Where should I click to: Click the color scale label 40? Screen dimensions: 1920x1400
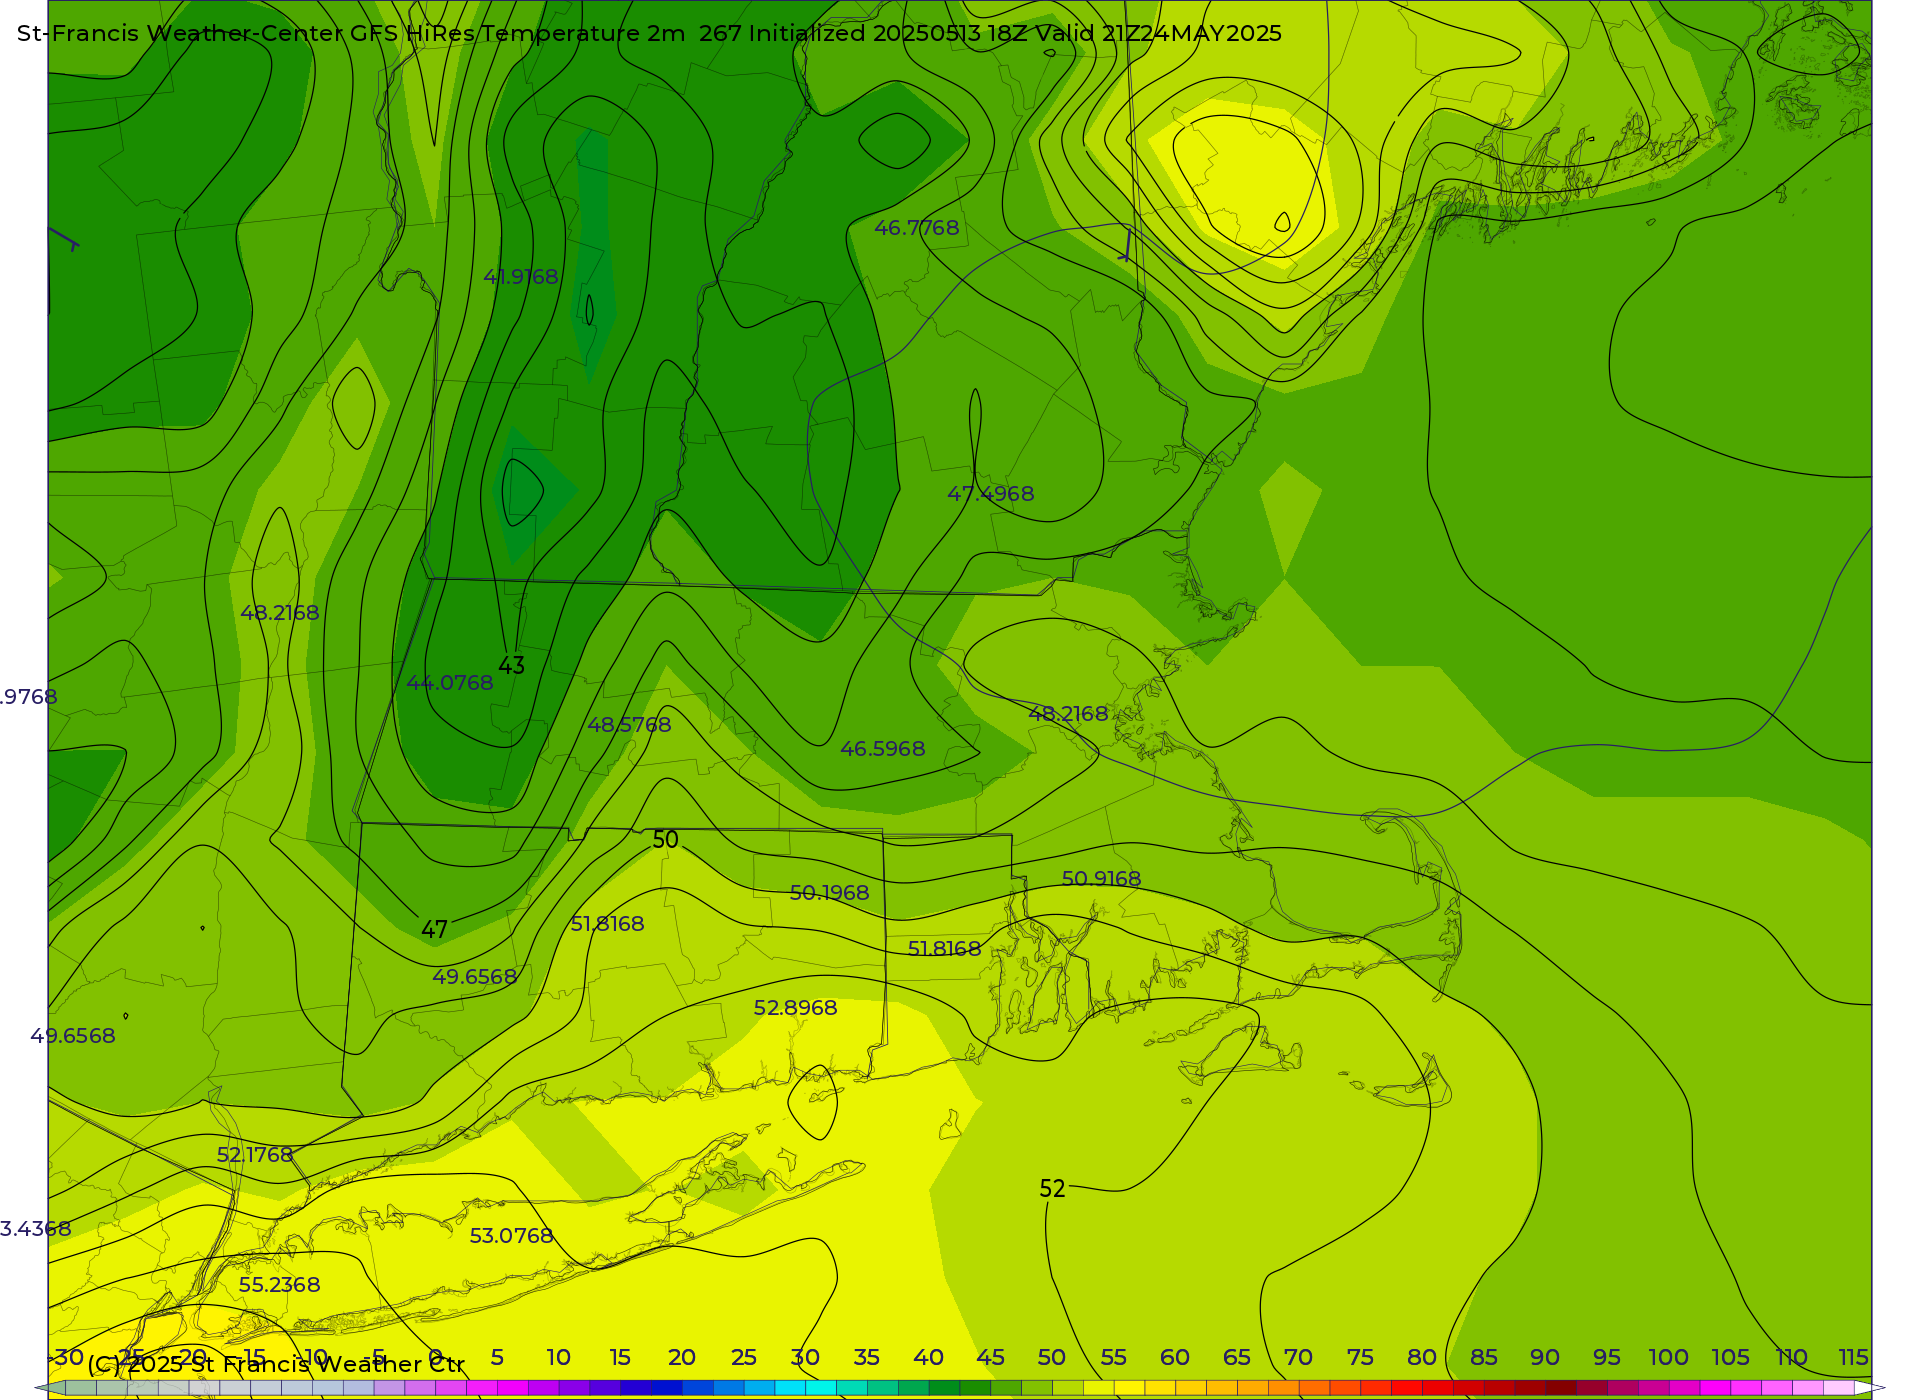coord(928,1358)
